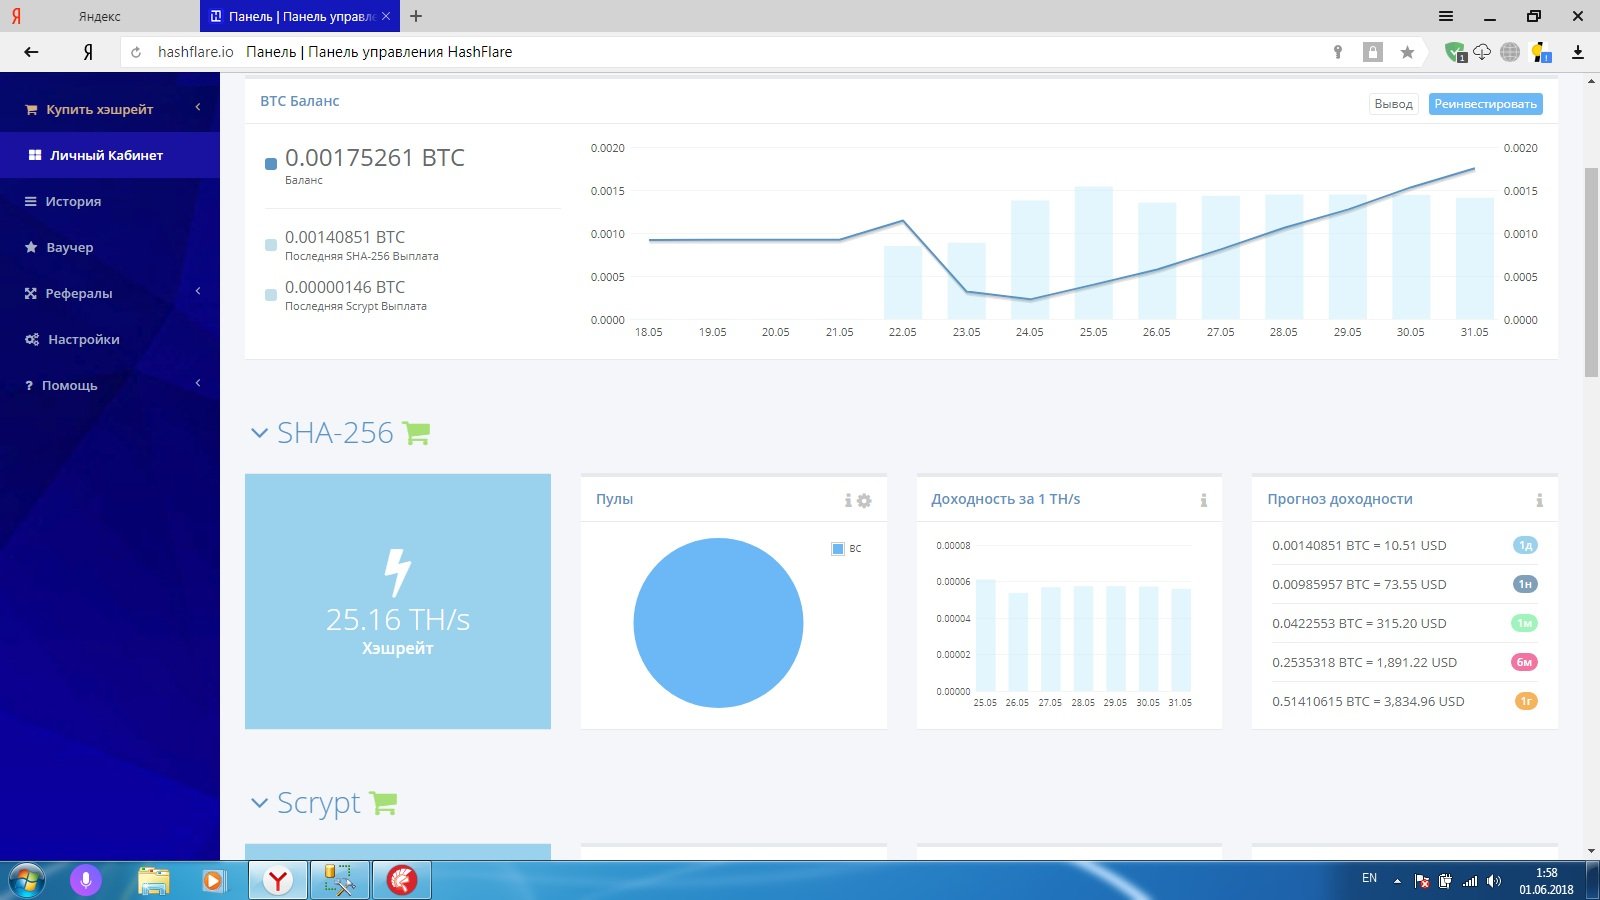Click the 31.05 bar in balance chart

pyautogui.click(x=1474, y=258)
